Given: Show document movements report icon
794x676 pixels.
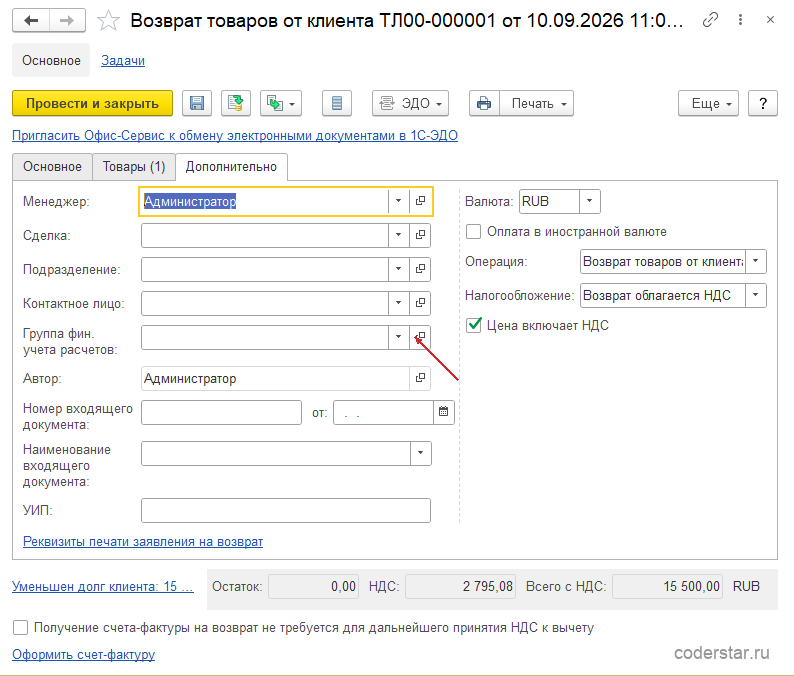Looking at the screenshot, I should coord(337,103).
